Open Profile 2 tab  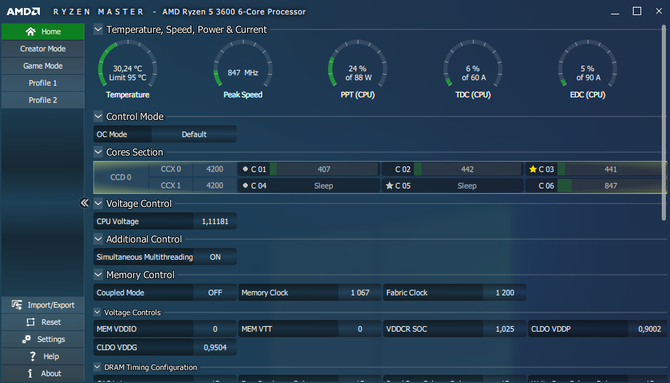(43, 100)
